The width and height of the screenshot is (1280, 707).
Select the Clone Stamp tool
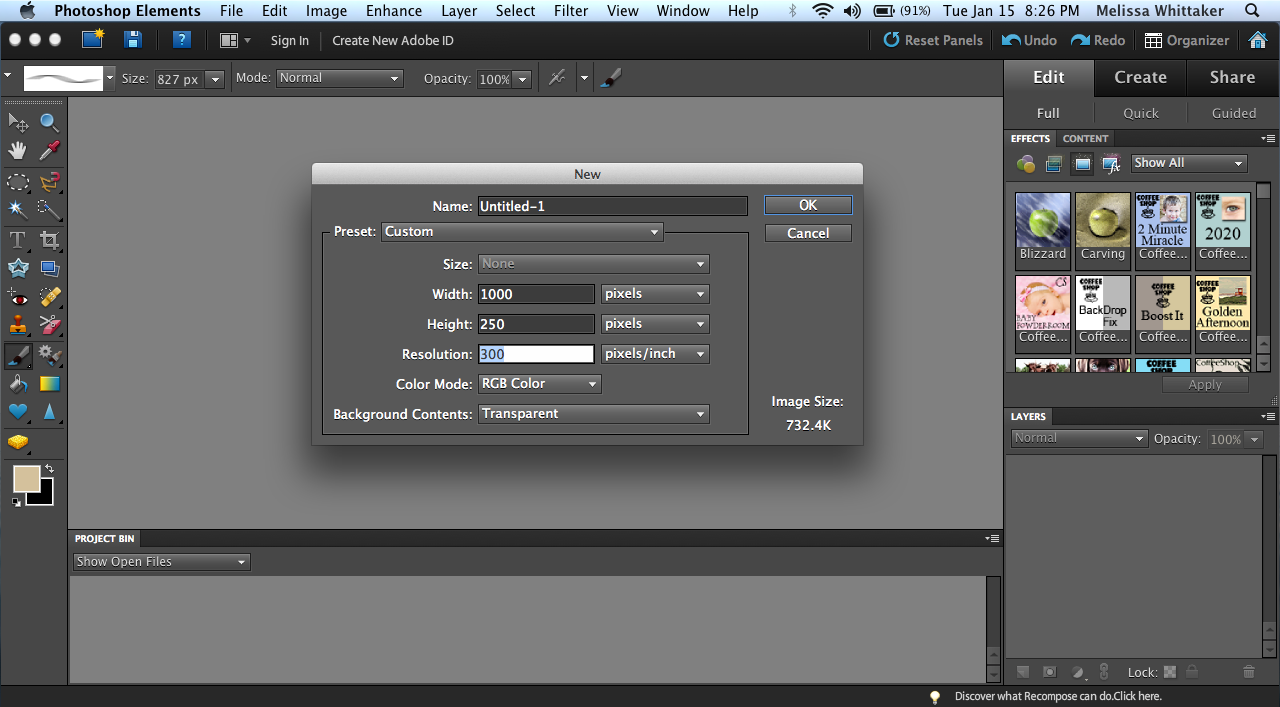click(18, 325)
